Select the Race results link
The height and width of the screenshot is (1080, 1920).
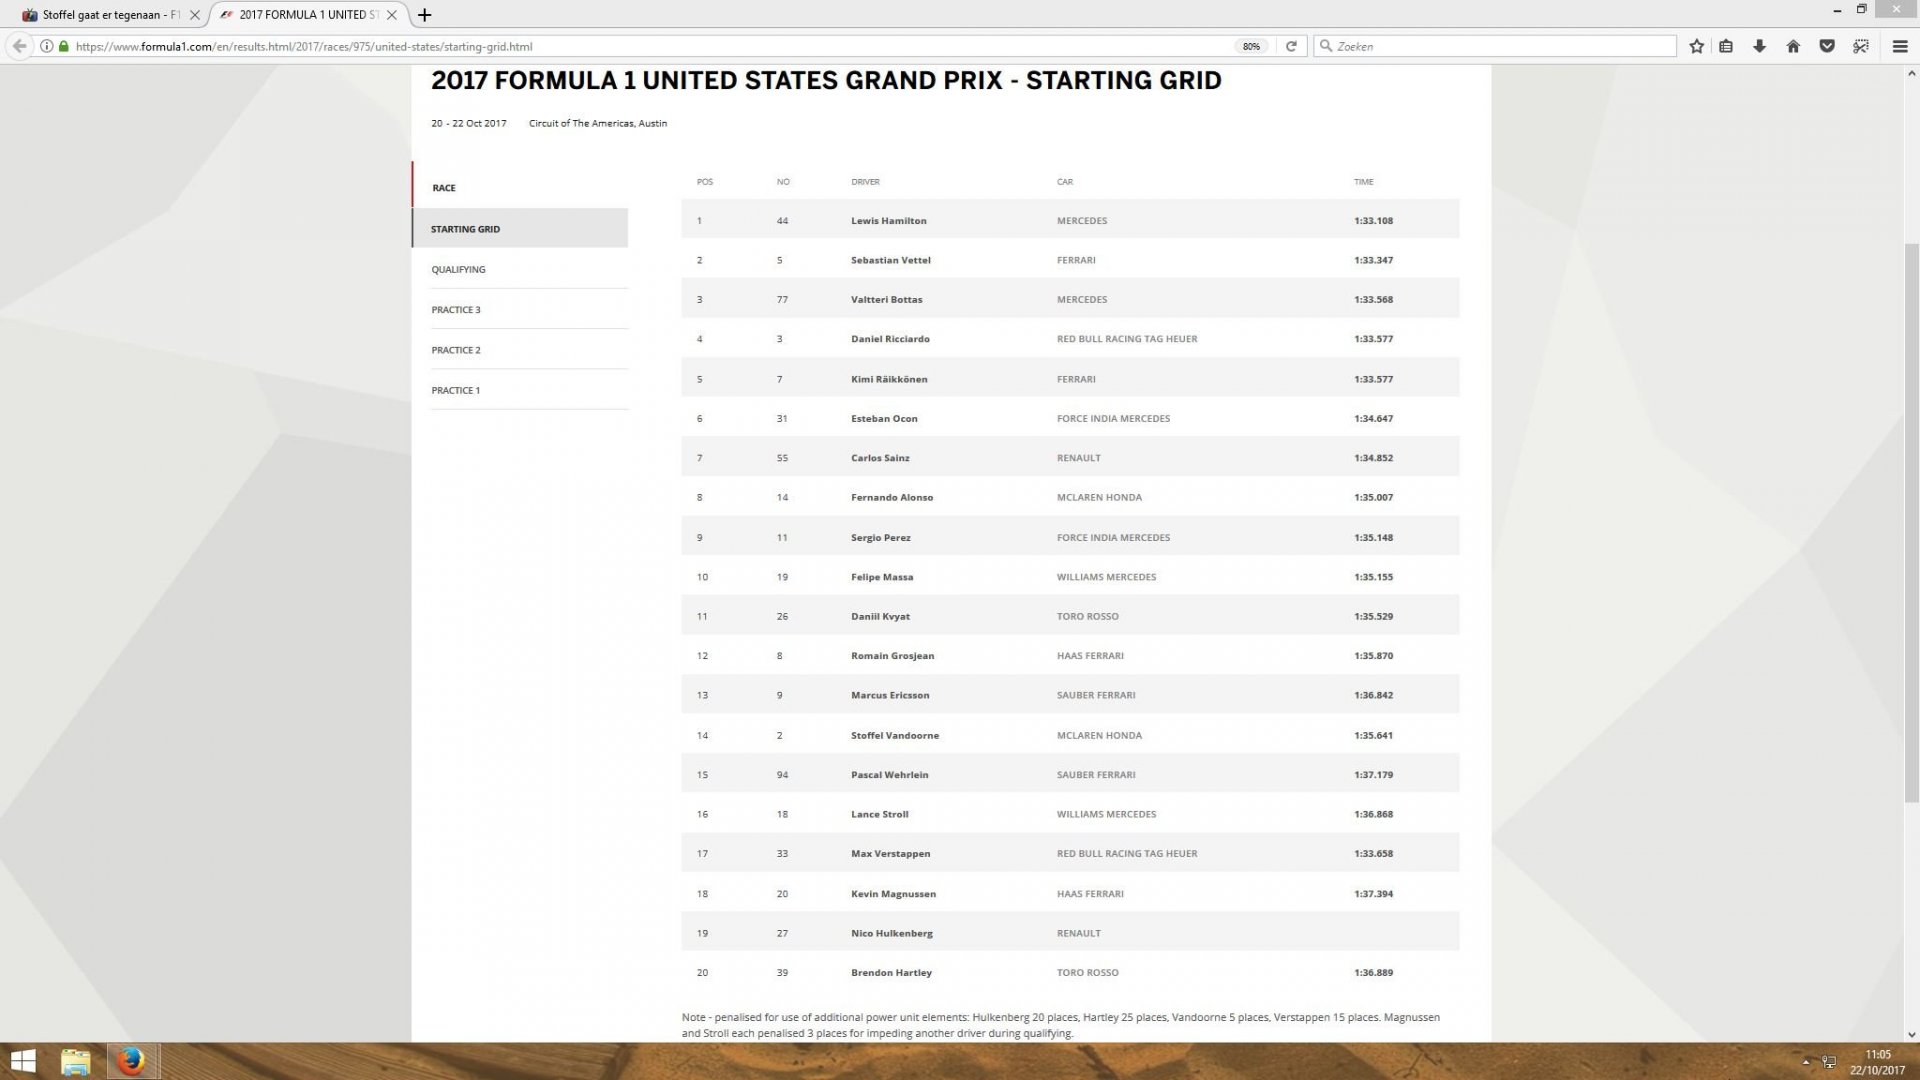click(444, 188)
